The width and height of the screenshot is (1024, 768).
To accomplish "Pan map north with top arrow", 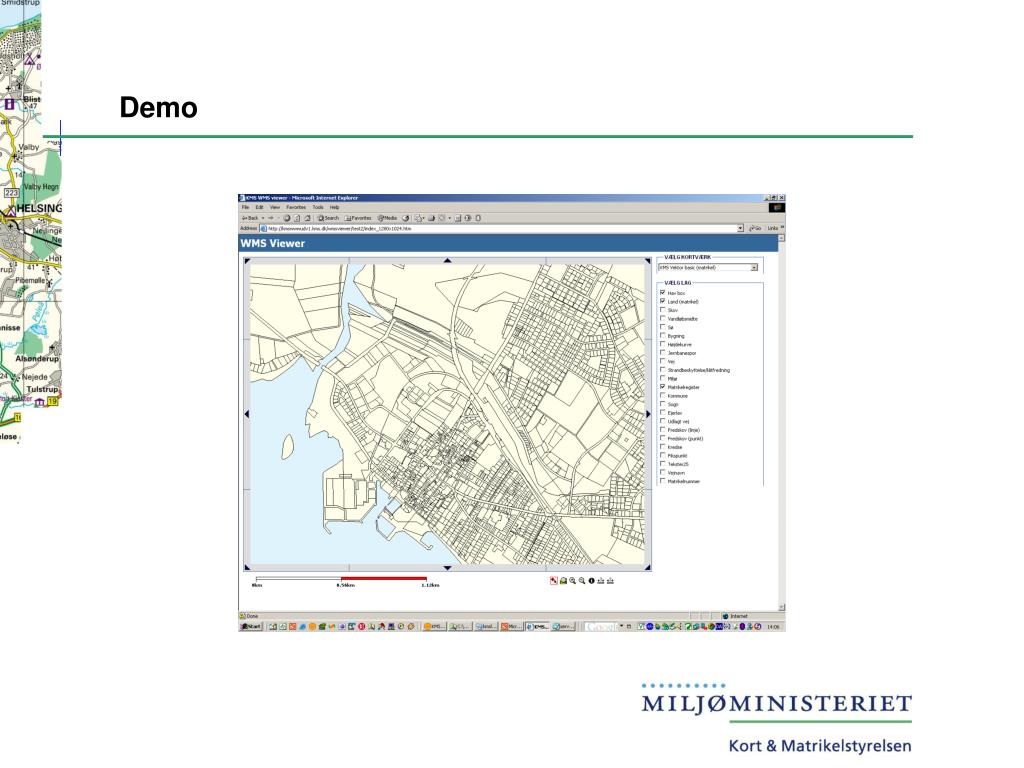I will [447, 261].
